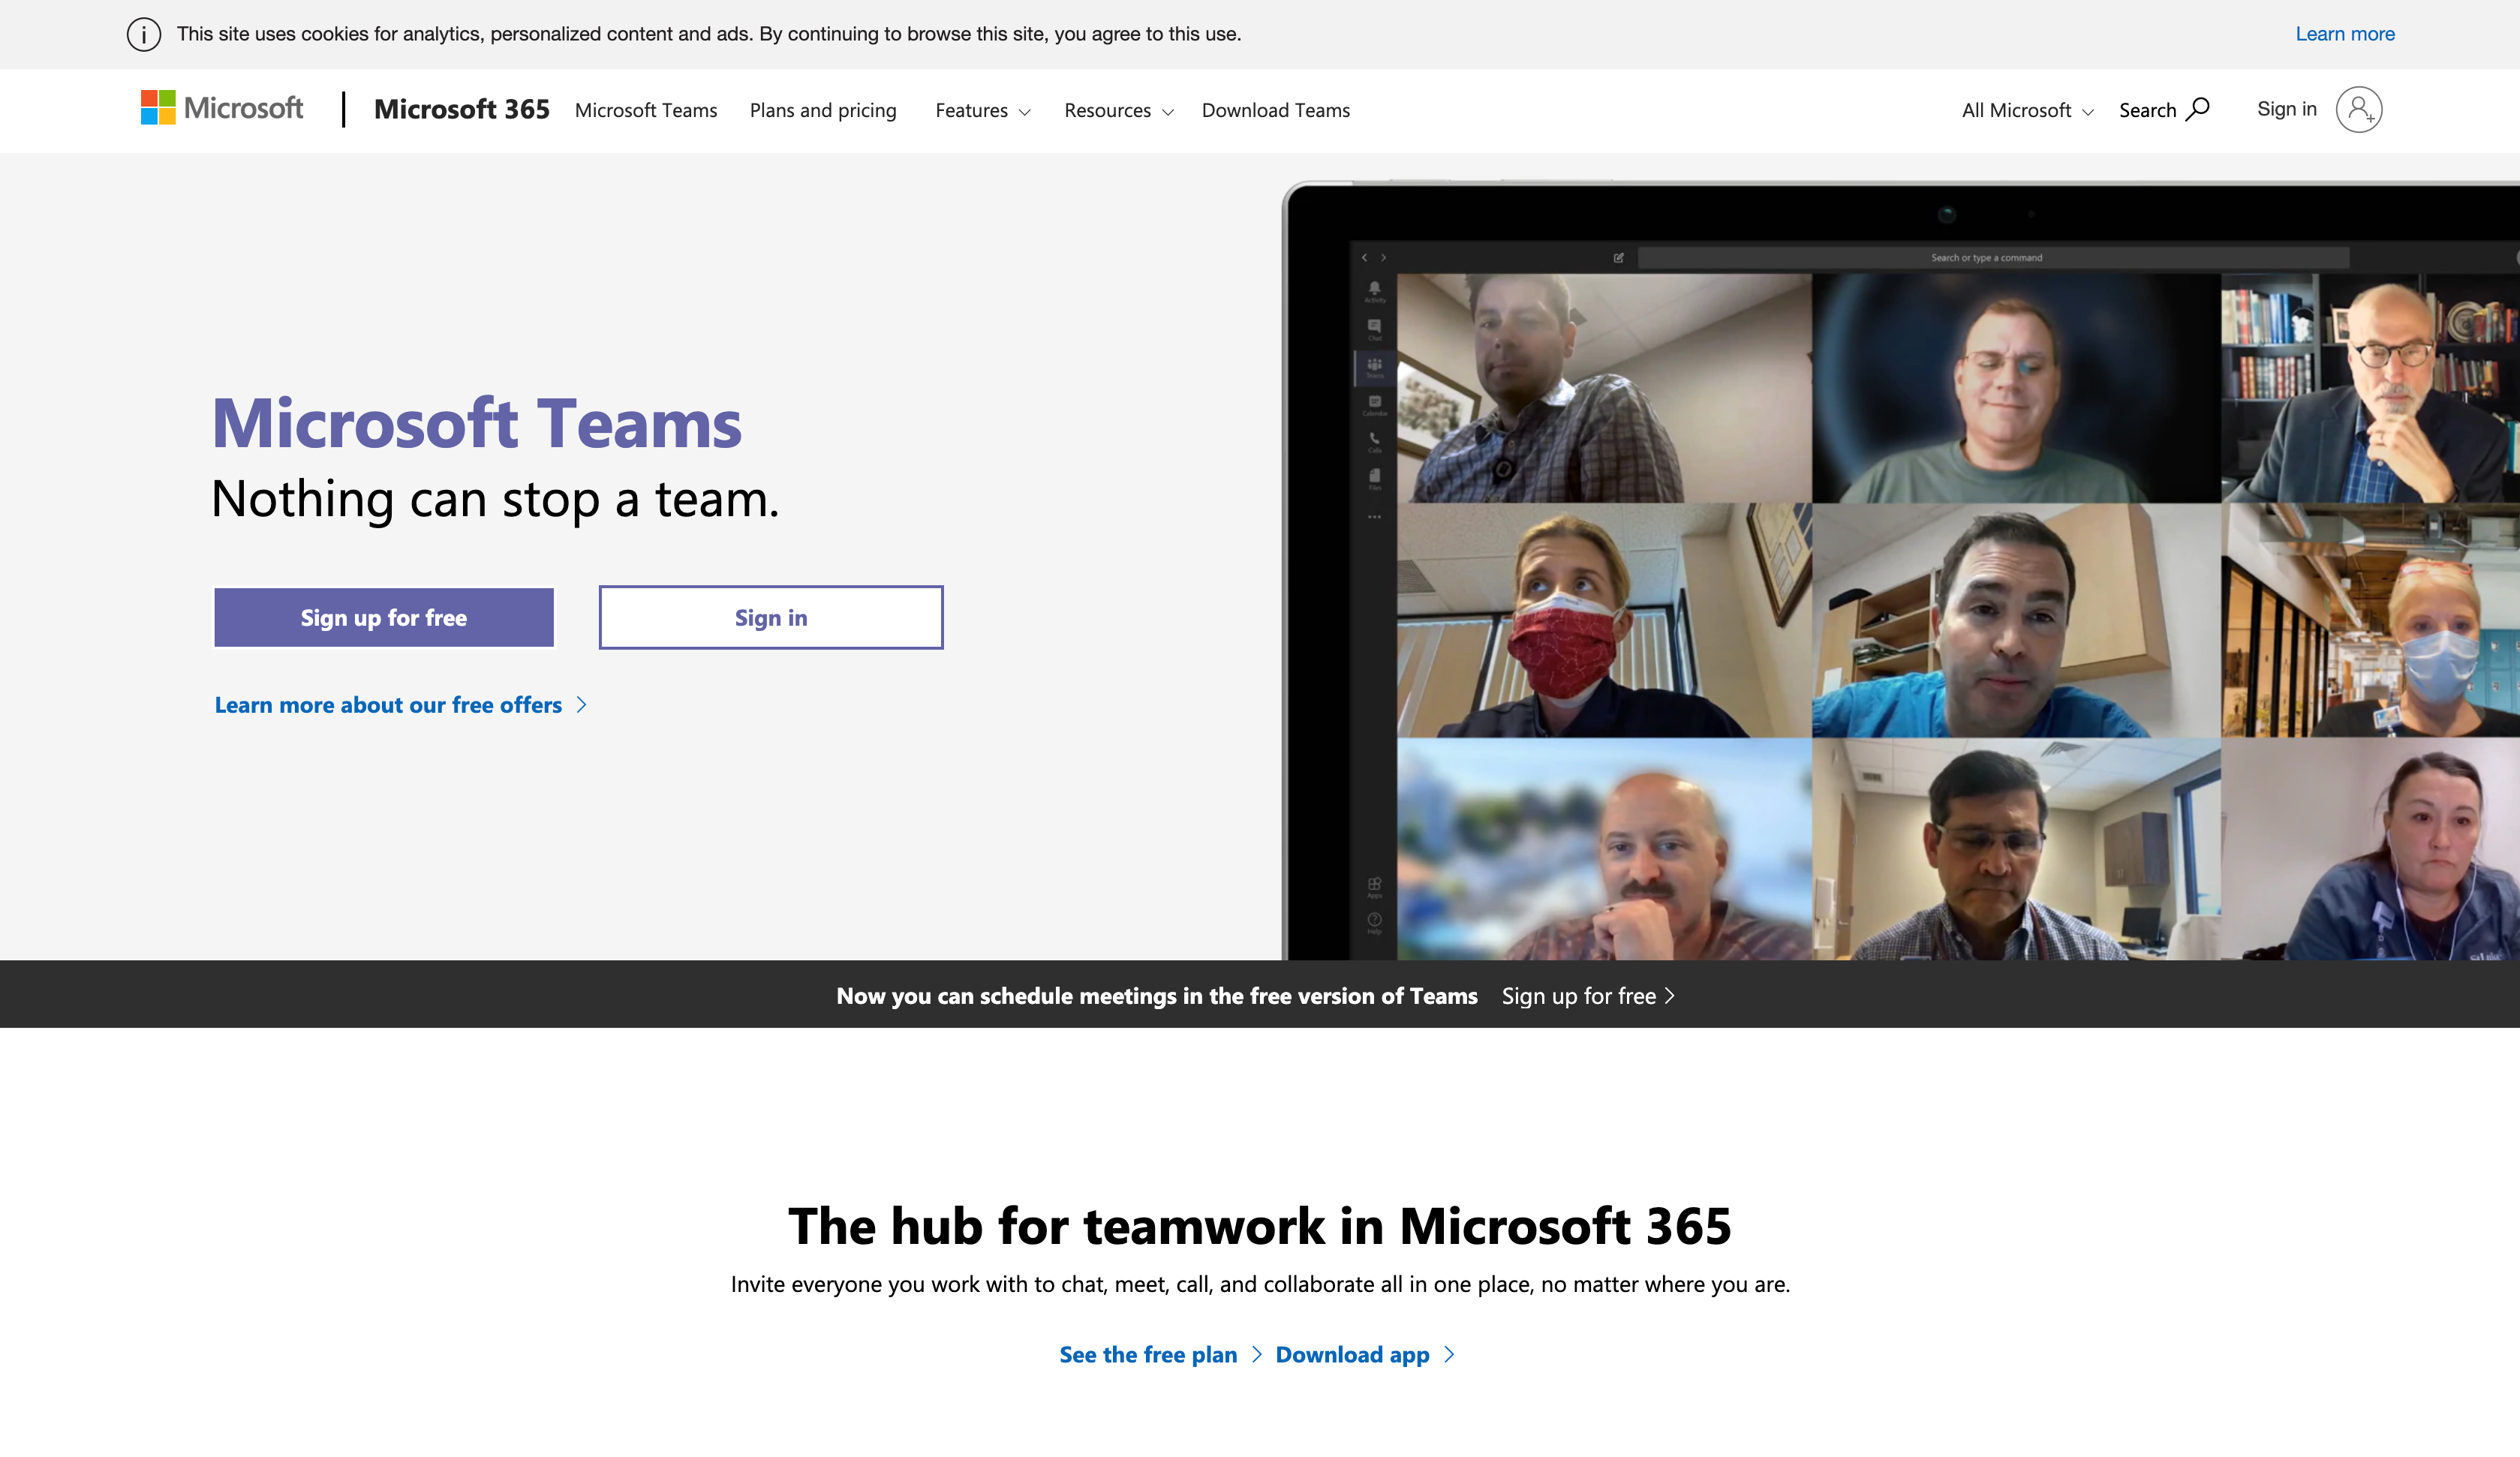Open Chat in the Teams sidebar

[x=1375, y=325]
